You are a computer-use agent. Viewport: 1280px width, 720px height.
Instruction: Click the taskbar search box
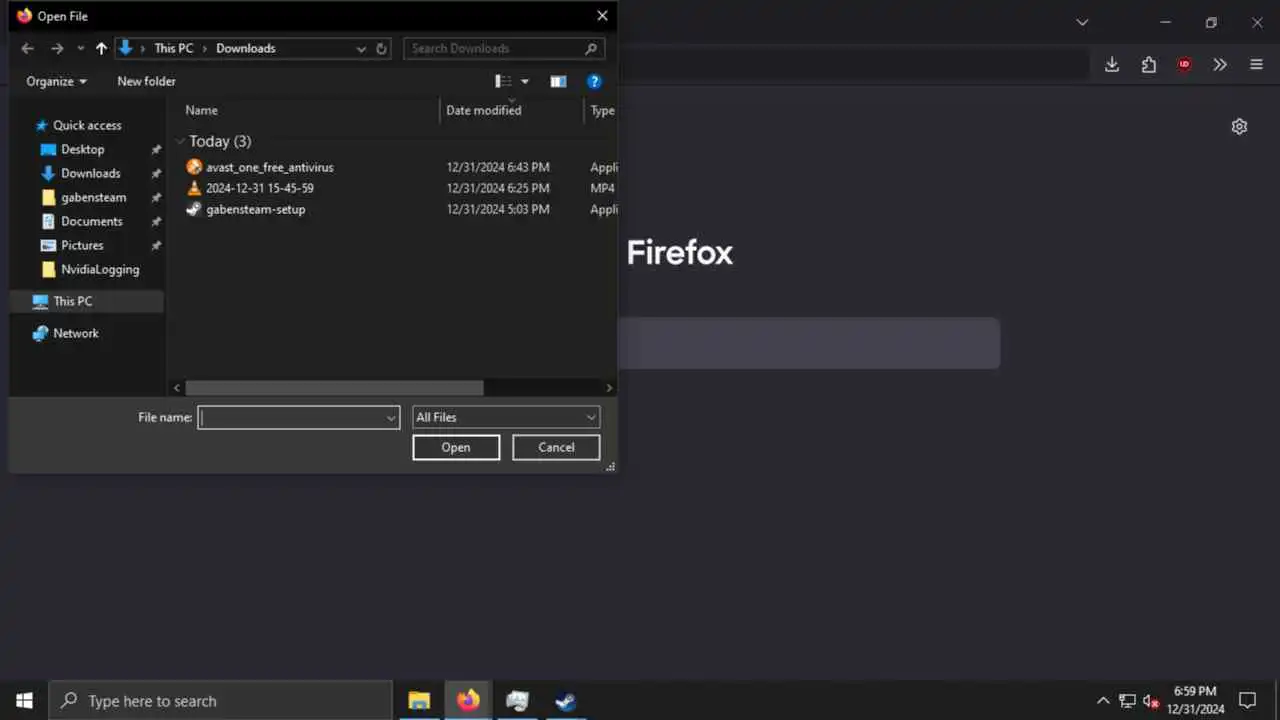click(x=220, y=701)
